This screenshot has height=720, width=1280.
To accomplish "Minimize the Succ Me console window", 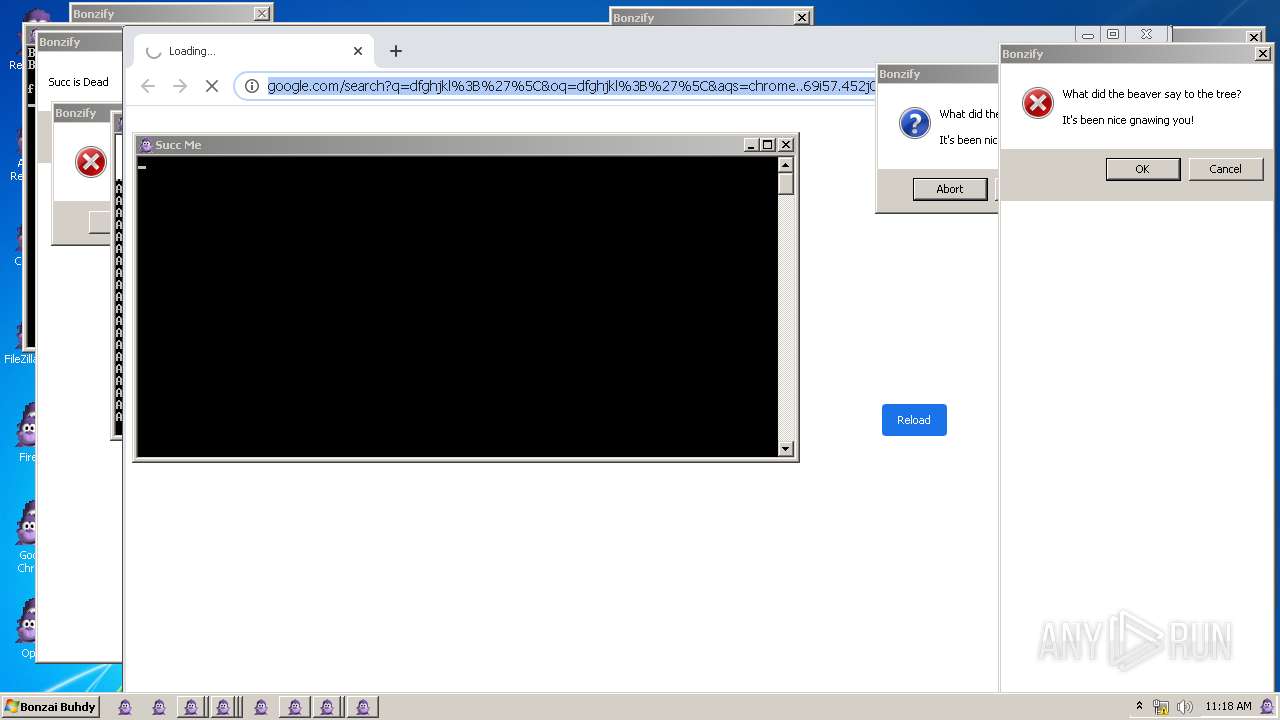I will point(751,145).
